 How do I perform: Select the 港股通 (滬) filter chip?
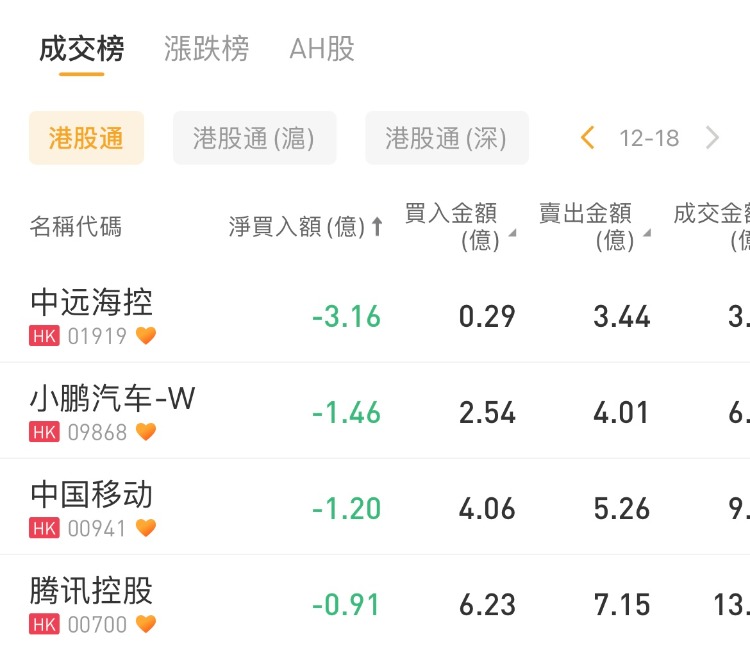point(254,138)
